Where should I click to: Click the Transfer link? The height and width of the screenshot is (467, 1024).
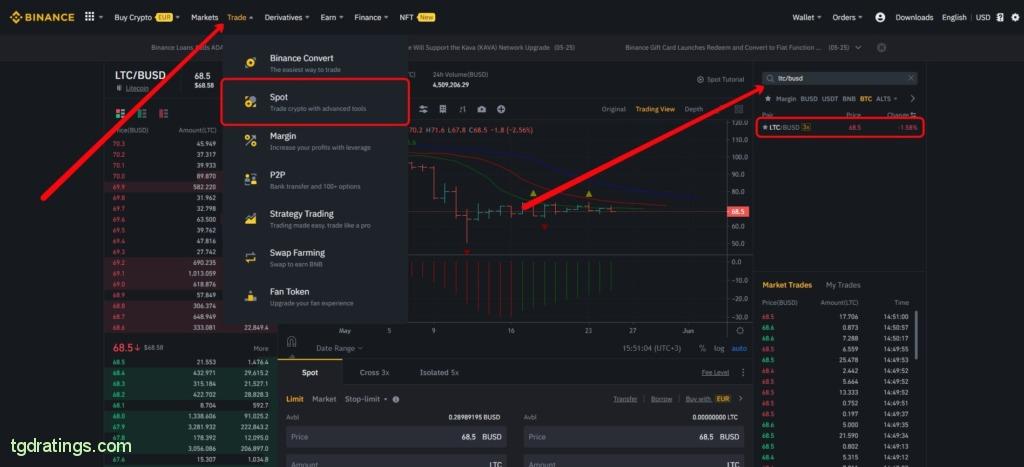(x=625, y=398)
